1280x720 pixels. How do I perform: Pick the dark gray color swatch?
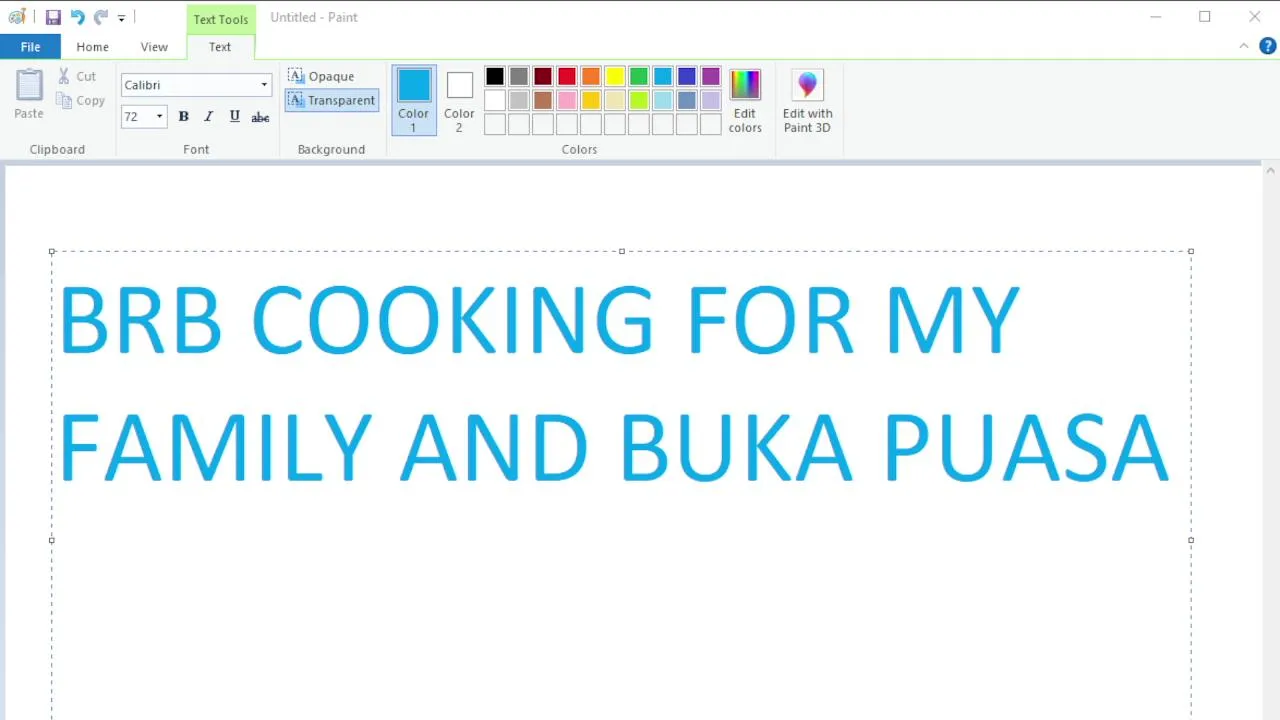[519, 76]
